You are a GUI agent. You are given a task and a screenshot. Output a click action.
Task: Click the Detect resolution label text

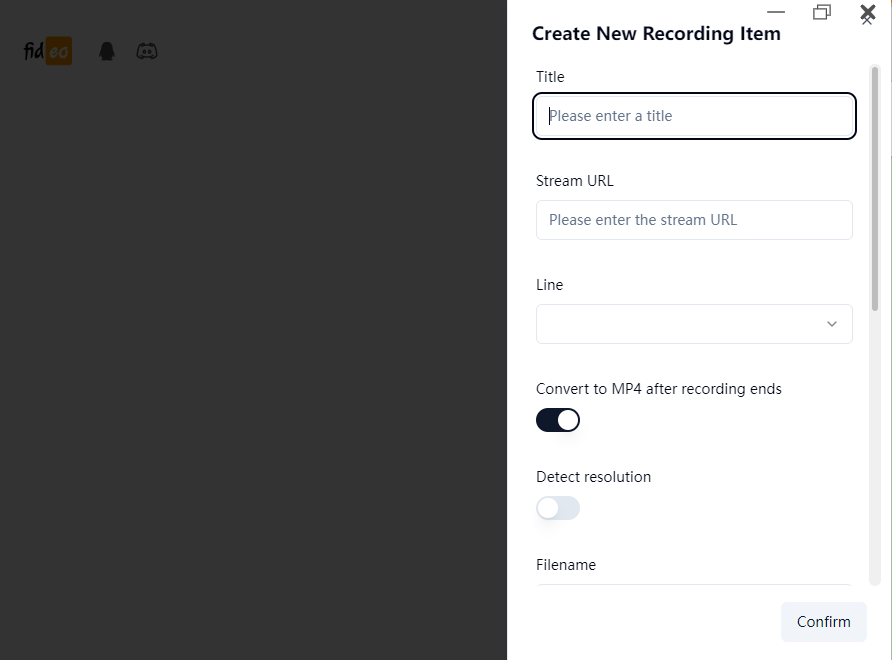click(593, 477)
